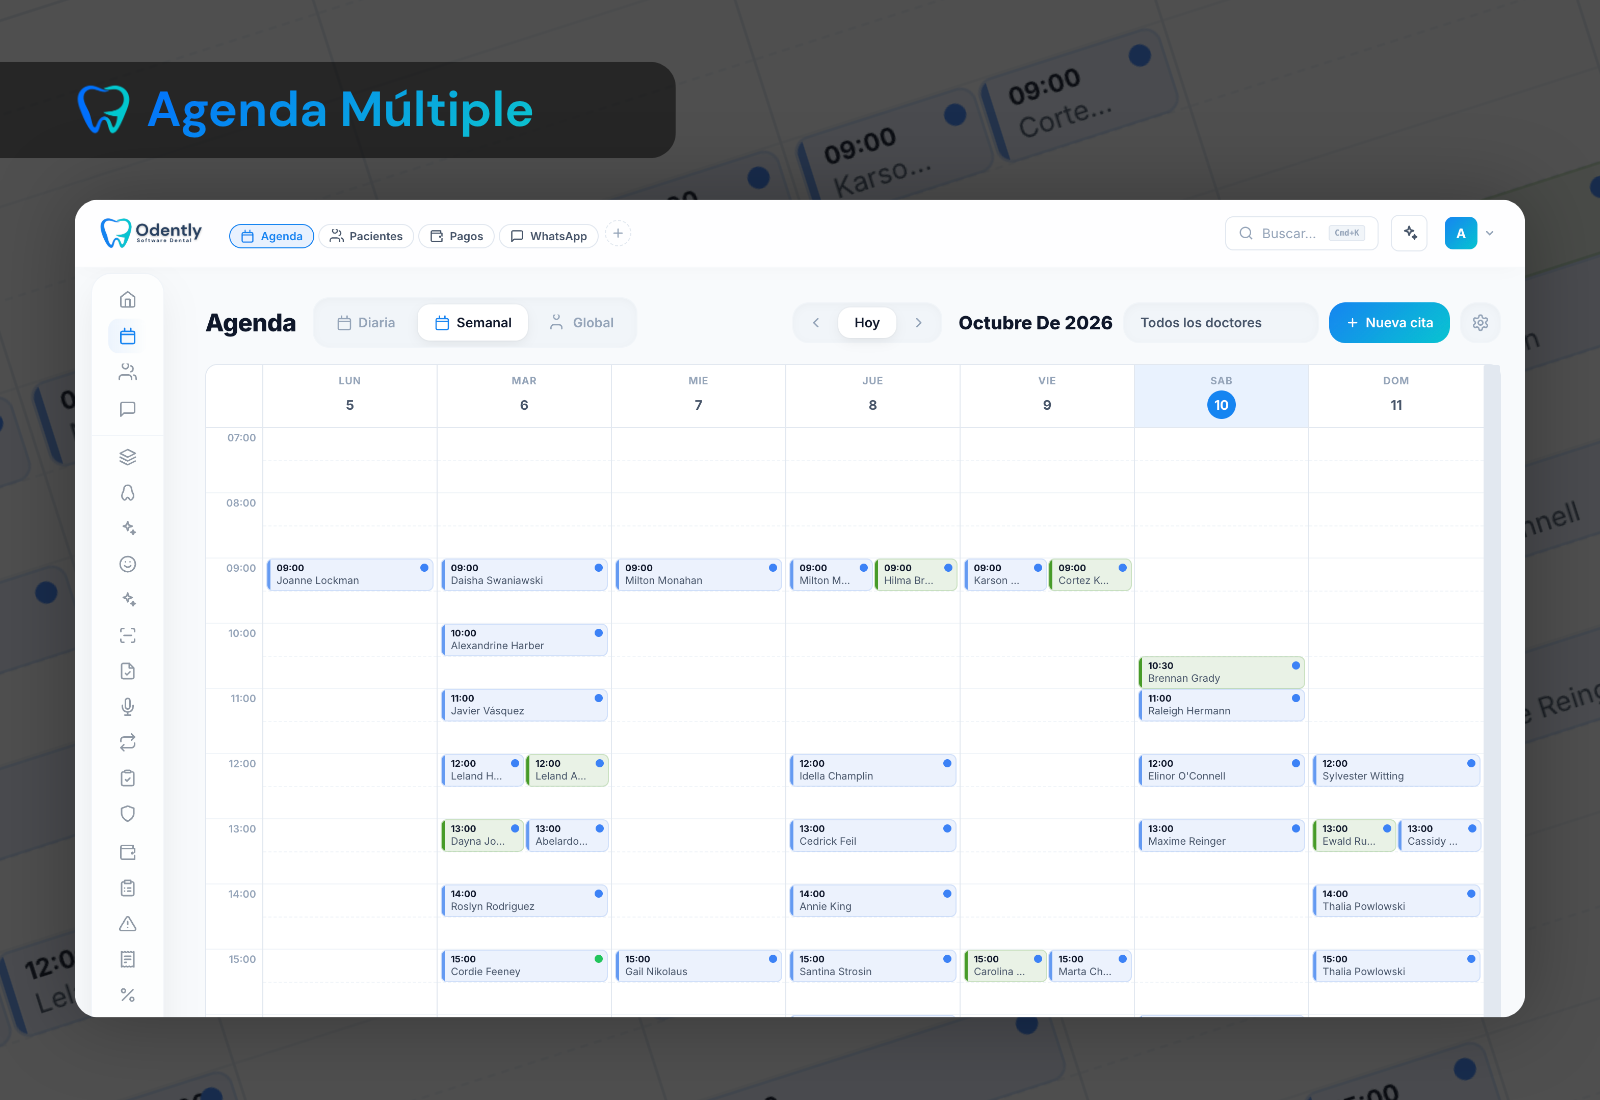Open the percent icon in sidebar
The image size is (1600, 1100).
(128, 995)
